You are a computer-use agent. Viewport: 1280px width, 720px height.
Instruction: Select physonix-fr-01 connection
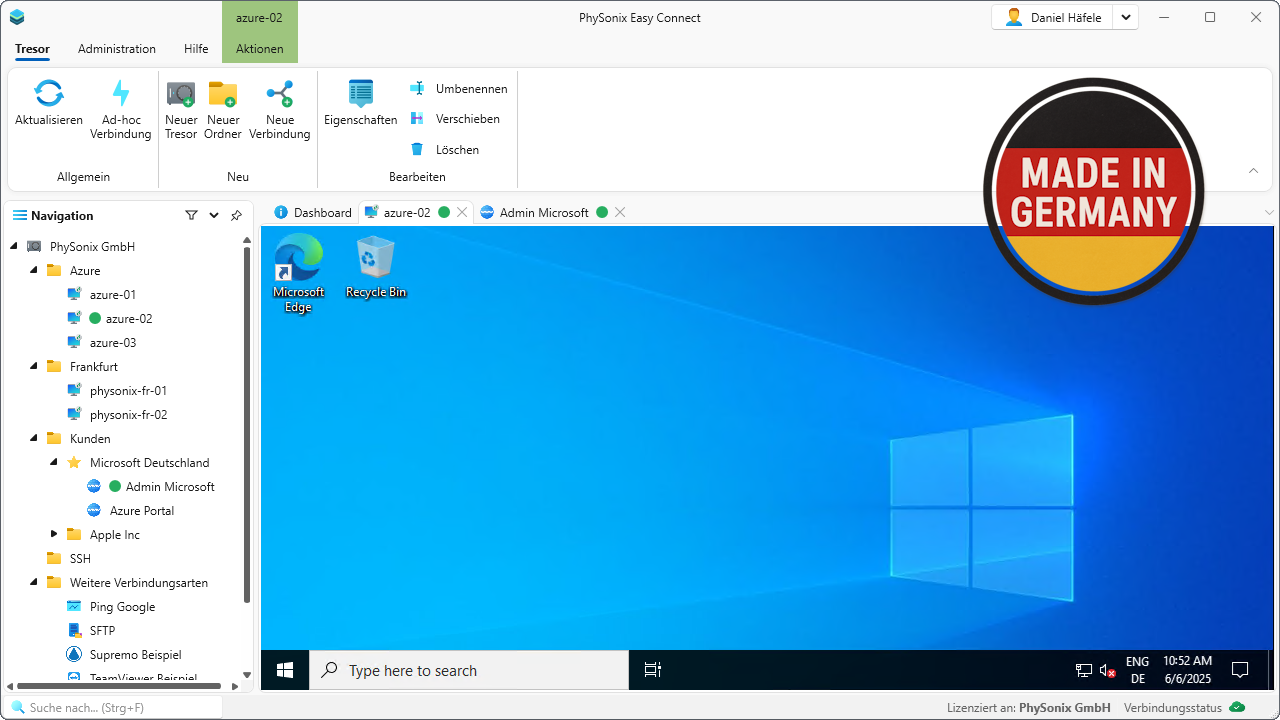coord(128,391)
